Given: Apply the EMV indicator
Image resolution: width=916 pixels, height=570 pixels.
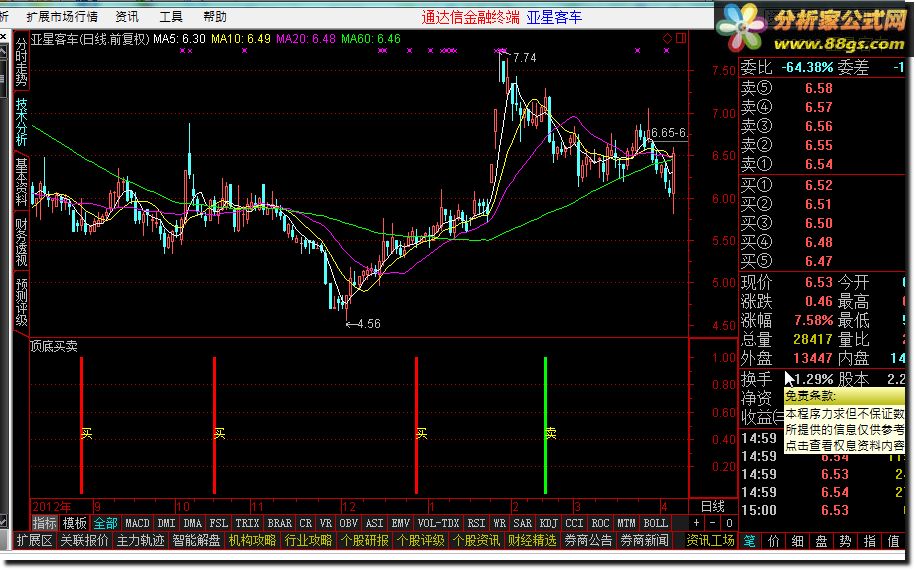Looking at the screenshot, I should (x=400, y=523).
